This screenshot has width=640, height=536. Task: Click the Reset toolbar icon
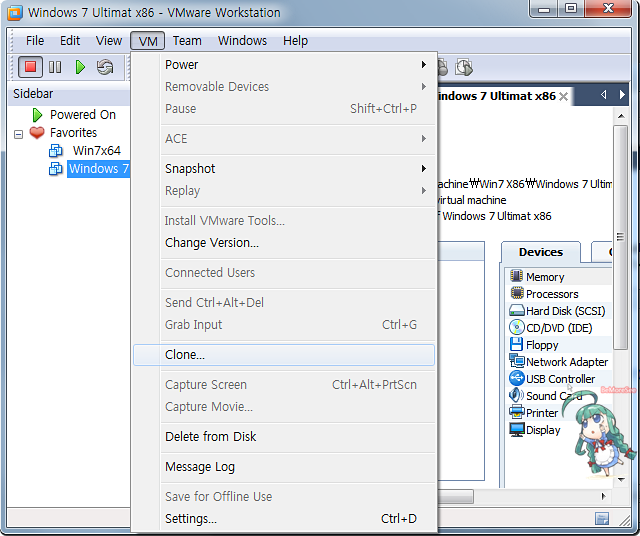105,67
